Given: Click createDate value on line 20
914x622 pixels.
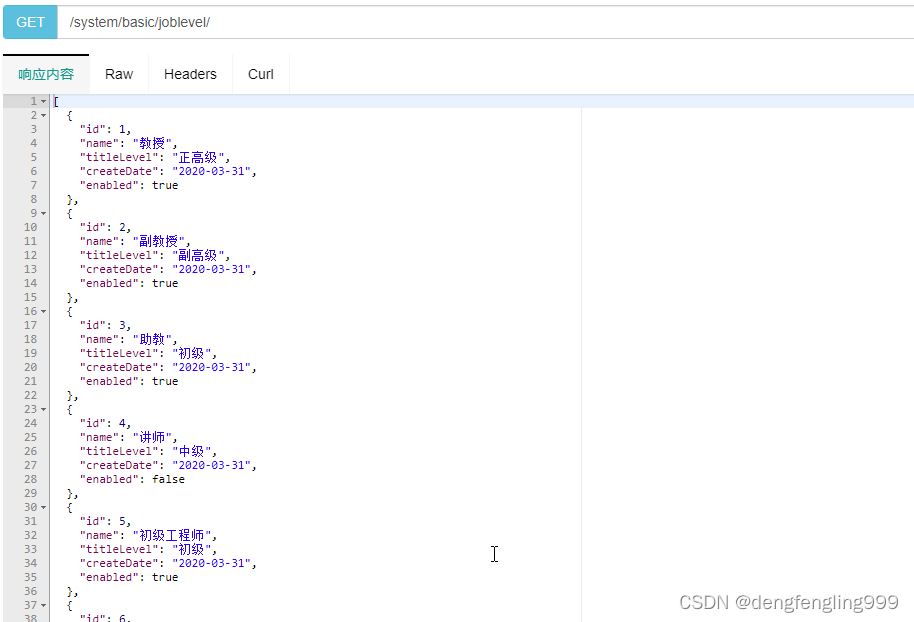Looking at the screenshot, I should click(212, 367).
